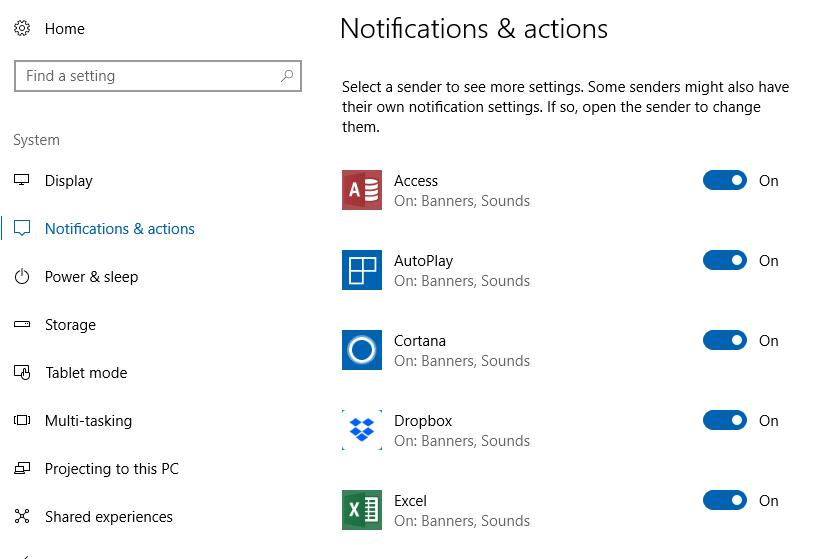Click 'On: Banners, Sounds' under AutoPlay
Image resolution: width=815 pixels, height=560 pixels.
pos(462,281)
